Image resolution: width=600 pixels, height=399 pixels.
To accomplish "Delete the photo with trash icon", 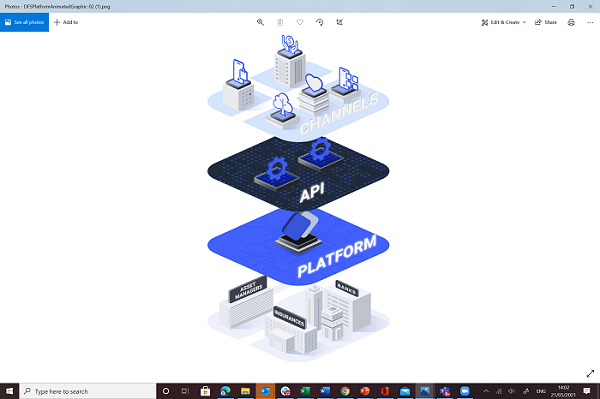I will pyautogui.click(x=280, y=22).
